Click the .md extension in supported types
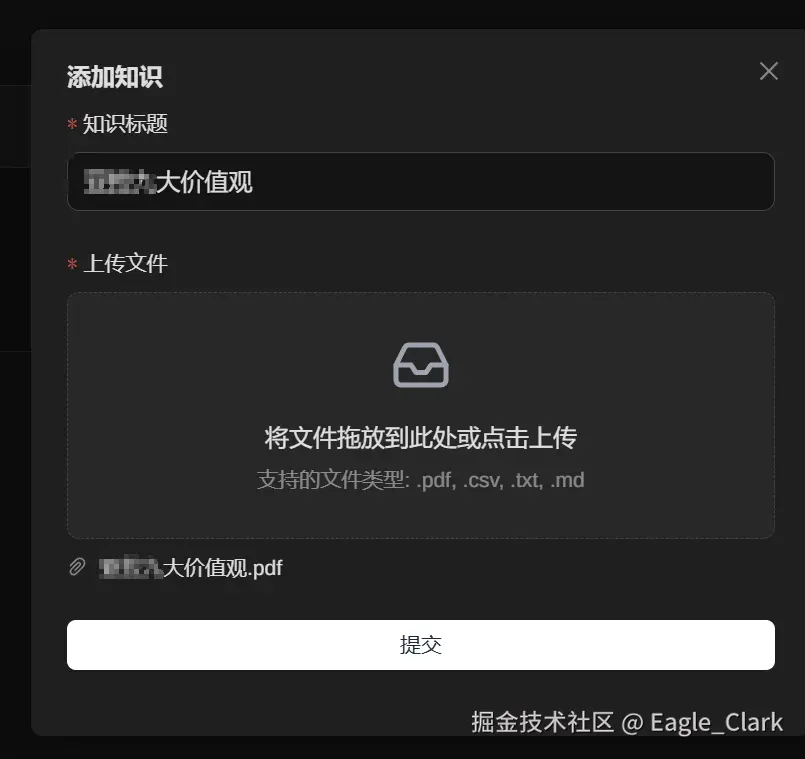805x759 pixels. point(567,480)
